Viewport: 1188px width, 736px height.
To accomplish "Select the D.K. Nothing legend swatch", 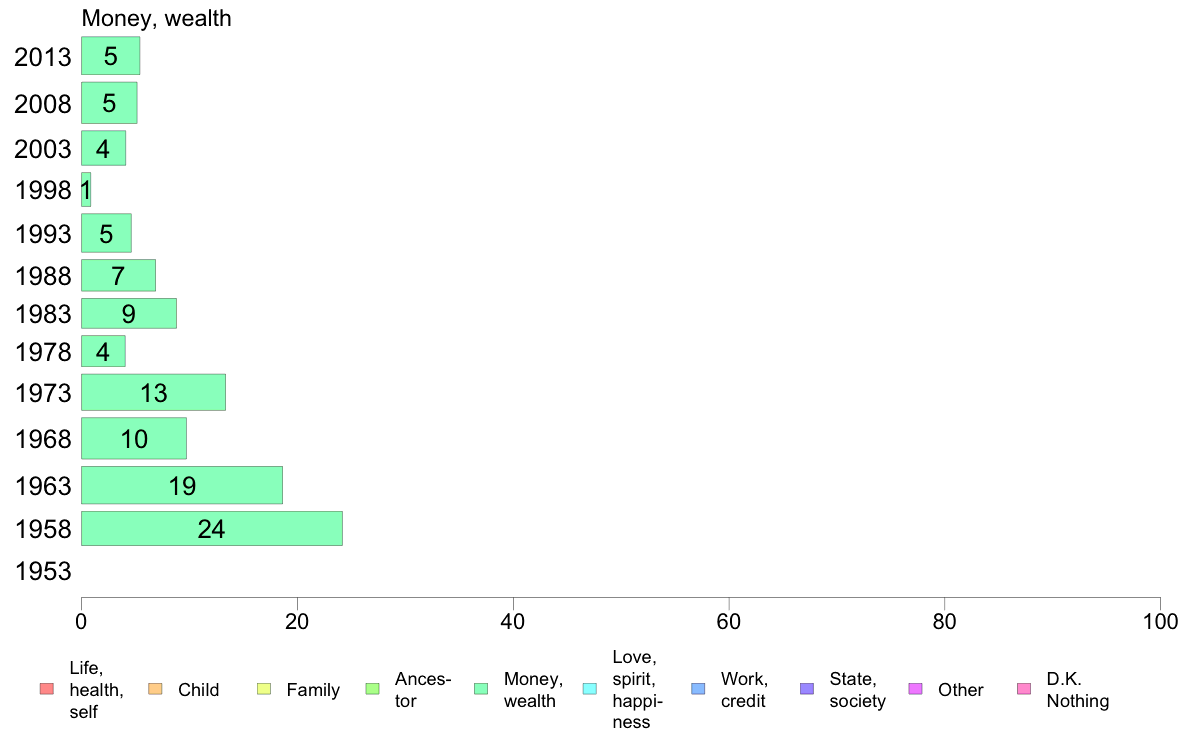I will click(1024, 689).
